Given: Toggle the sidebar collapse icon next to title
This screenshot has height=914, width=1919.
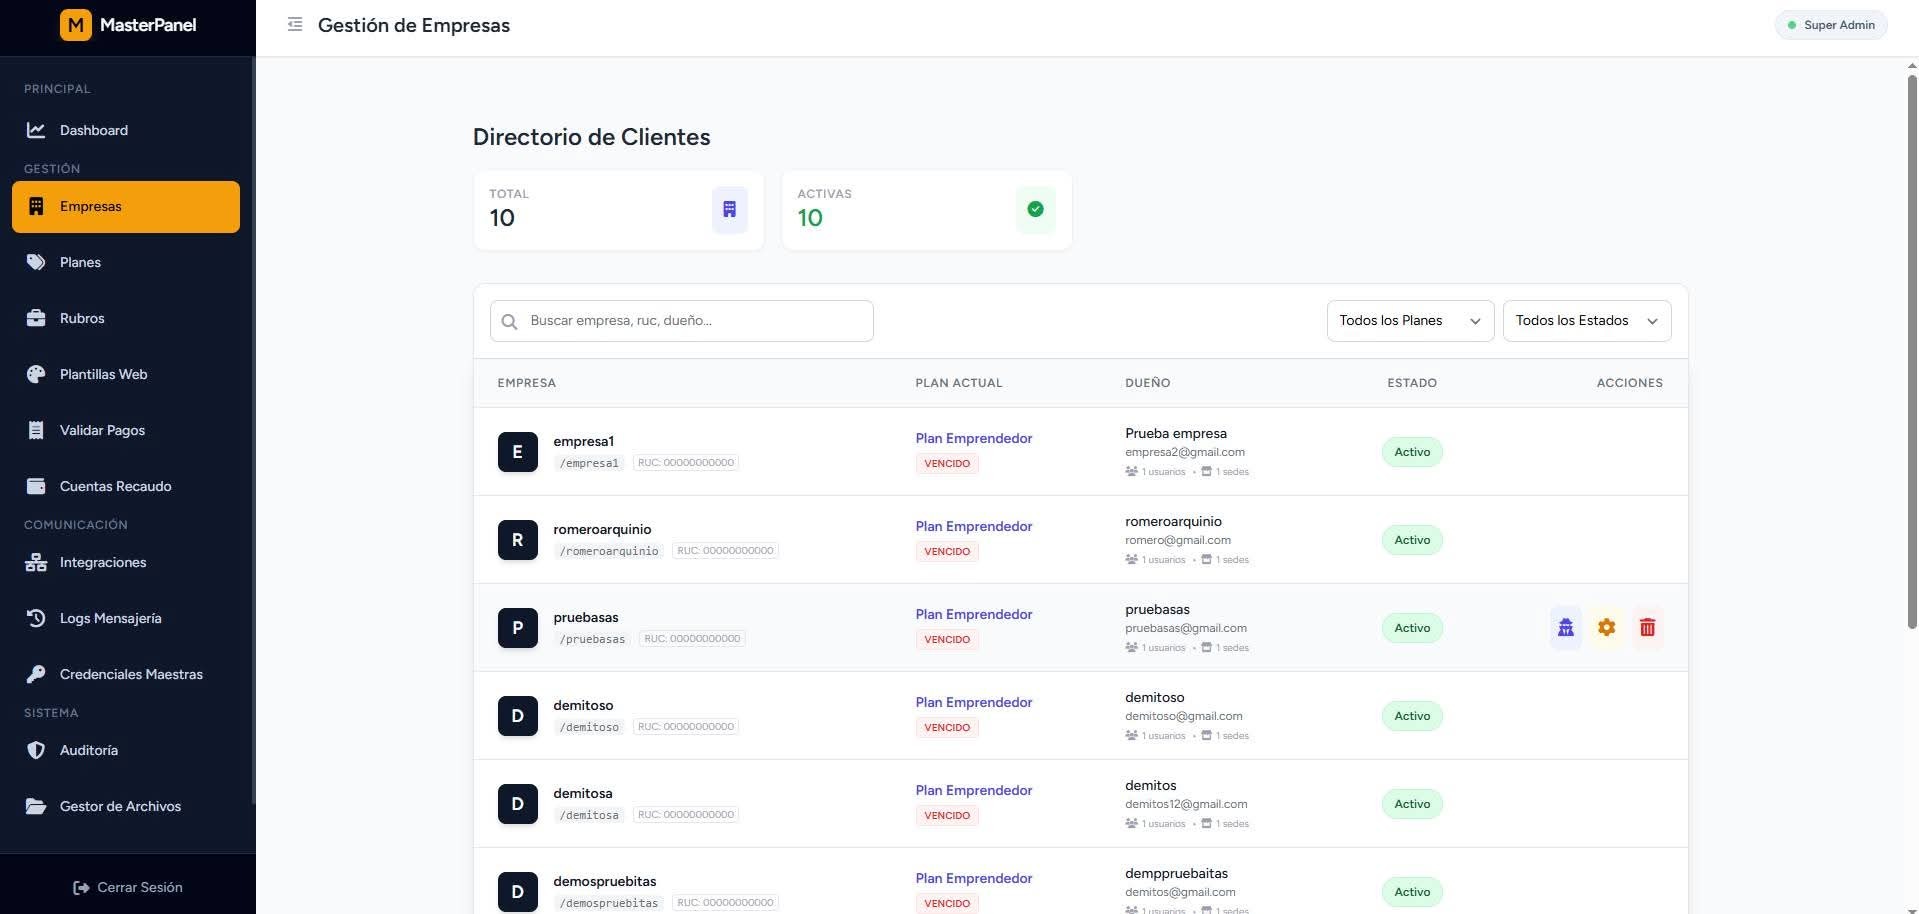Looking at the screenshot, I should click(294, 24).
